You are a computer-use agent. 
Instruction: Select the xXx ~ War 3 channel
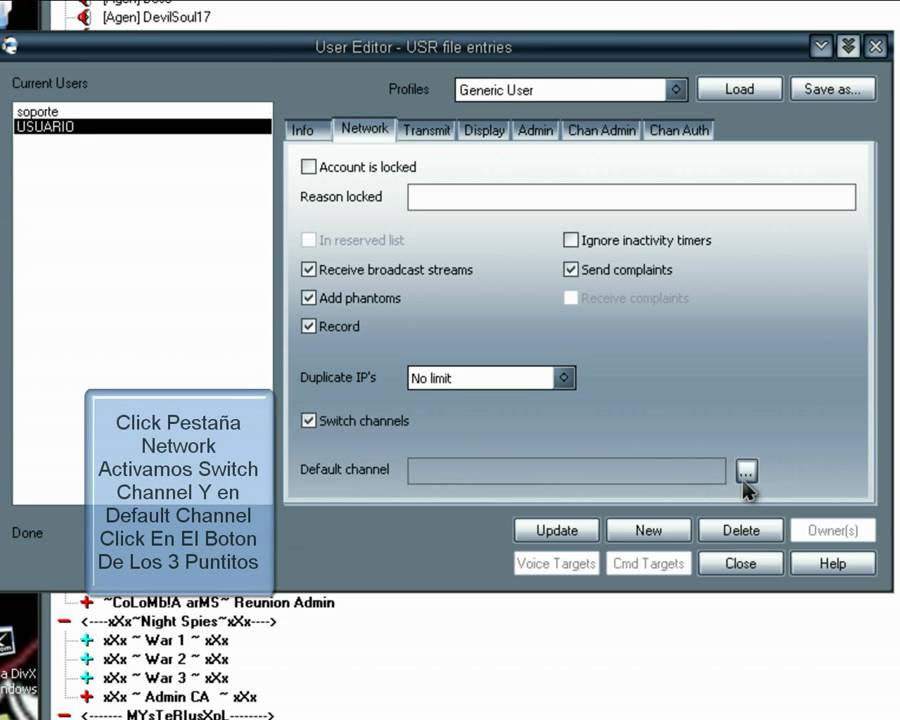coord(166,678)
